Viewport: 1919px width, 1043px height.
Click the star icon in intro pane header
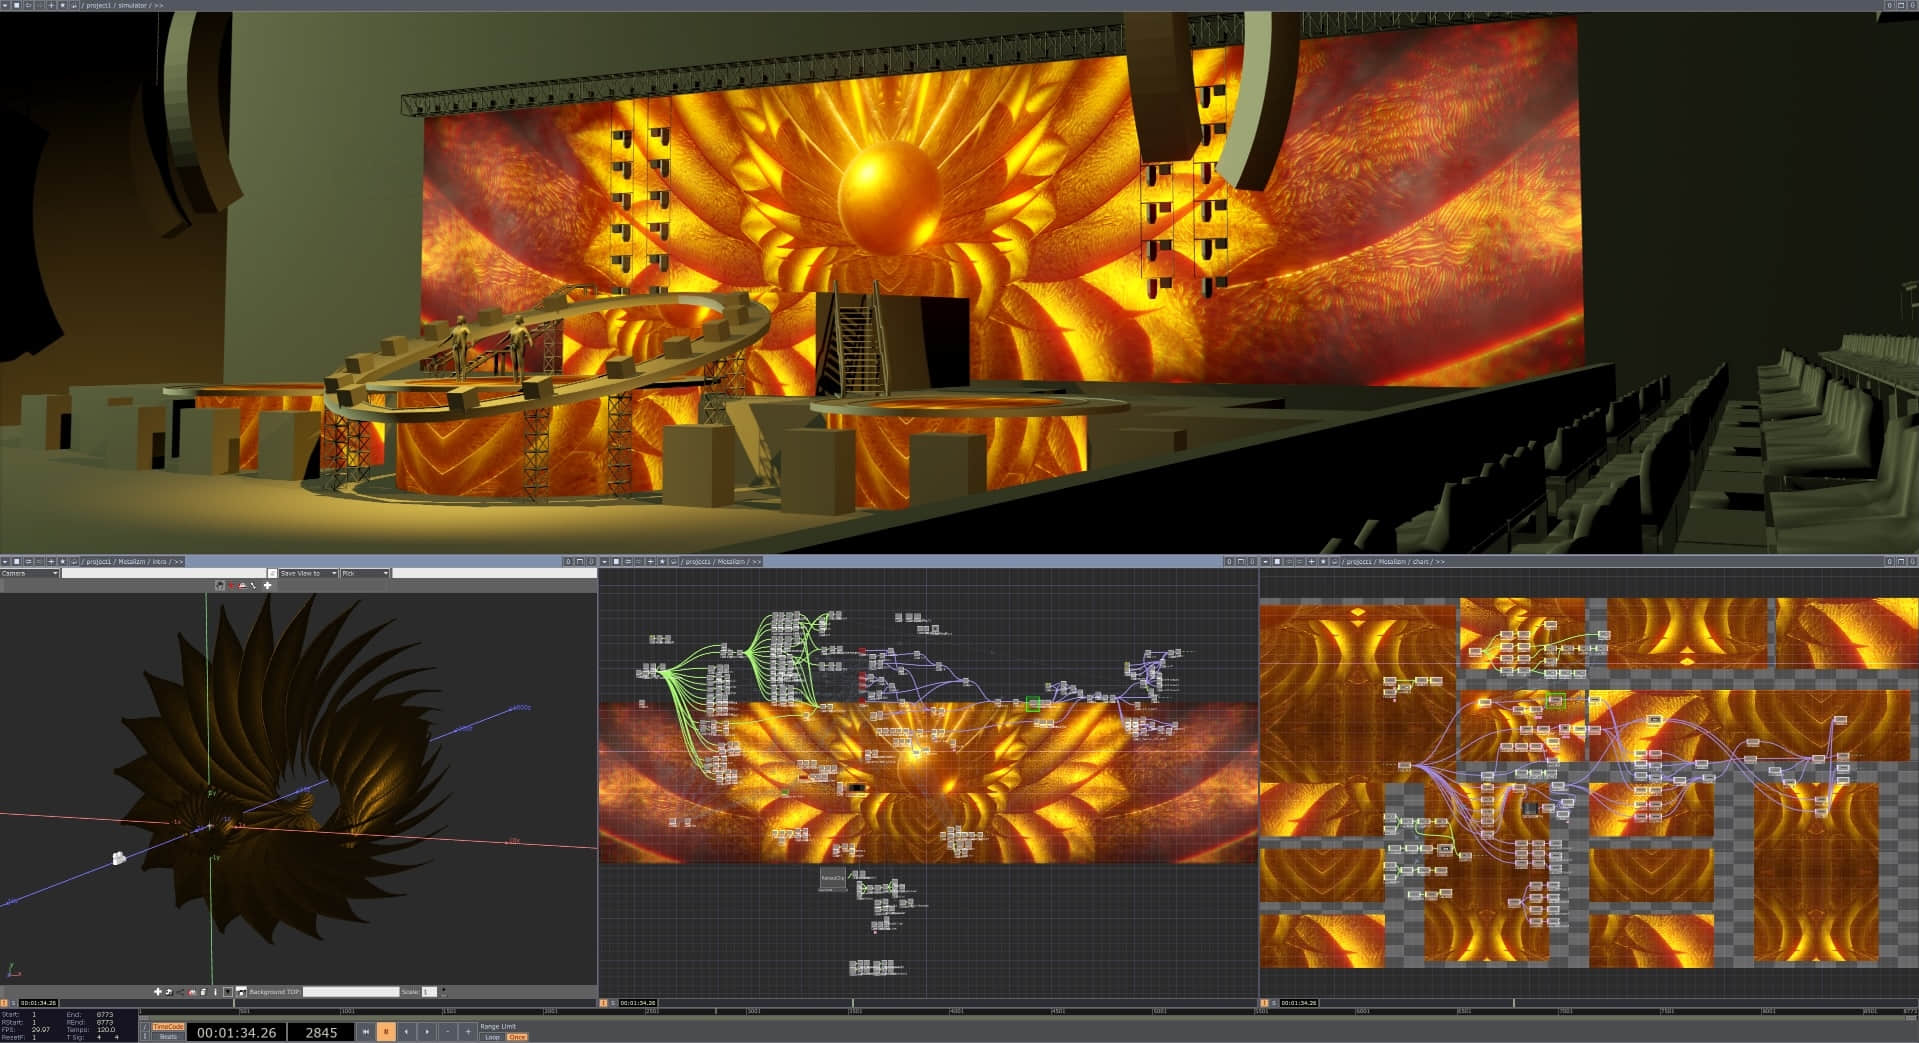[63, 561]
